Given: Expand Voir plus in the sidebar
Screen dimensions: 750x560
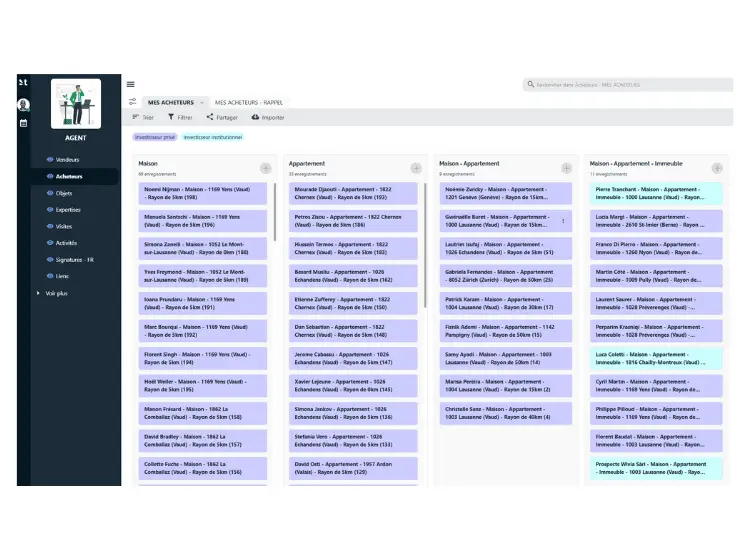Looking at the screenshot, I should tap(55, 293).
